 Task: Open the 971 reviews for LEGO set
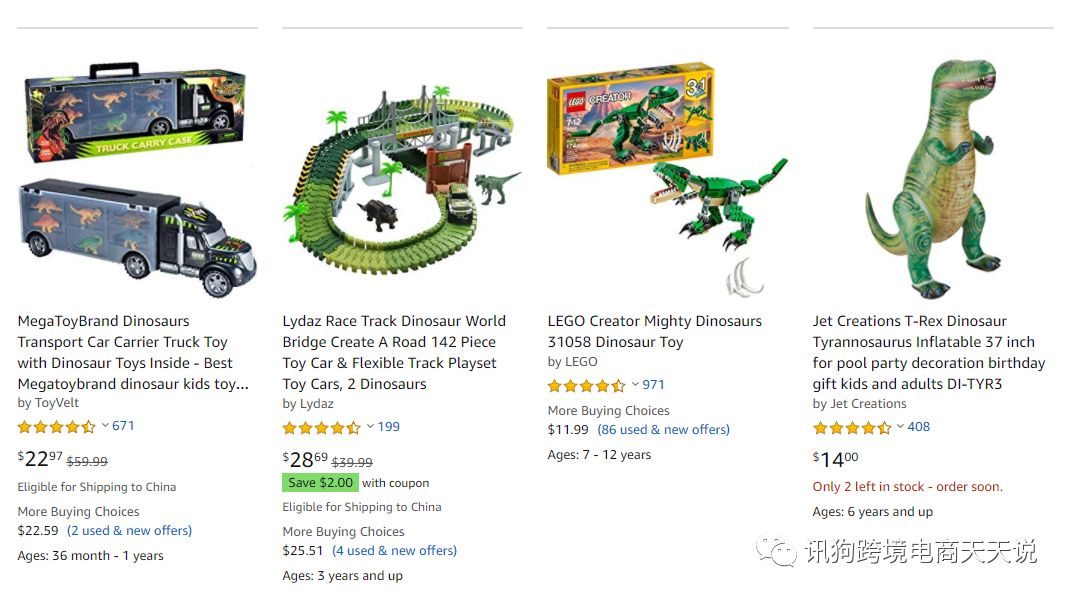coord(654,385)
